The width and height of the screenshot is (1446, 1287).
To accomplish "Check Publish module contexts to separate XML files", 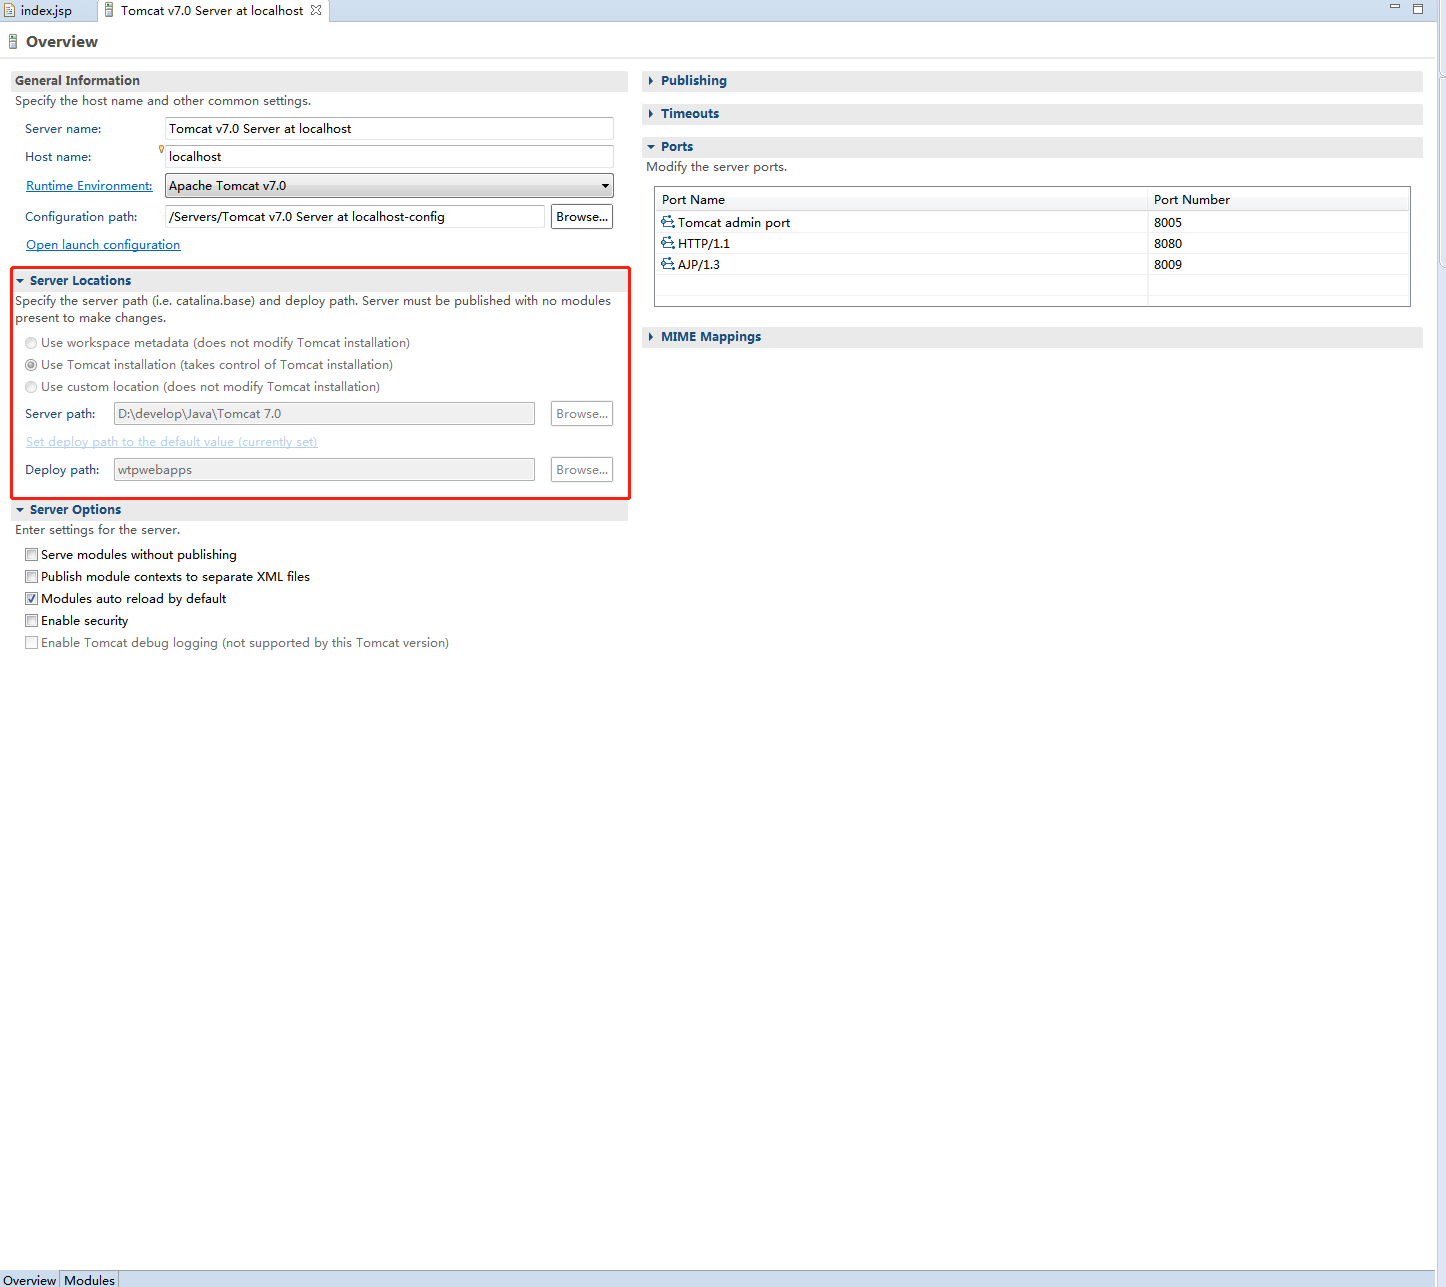I will tap(32, 576).
